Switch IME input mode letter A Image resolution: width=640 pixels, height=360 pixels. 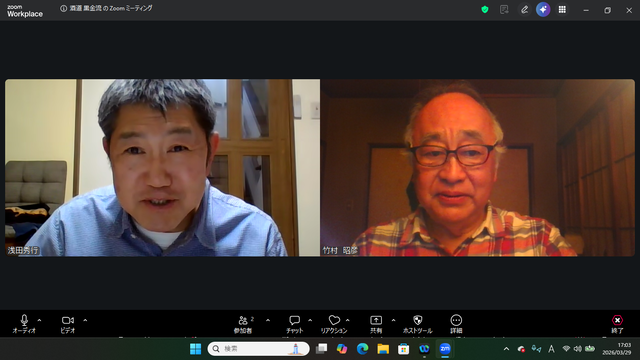click(x=551, y=349)
